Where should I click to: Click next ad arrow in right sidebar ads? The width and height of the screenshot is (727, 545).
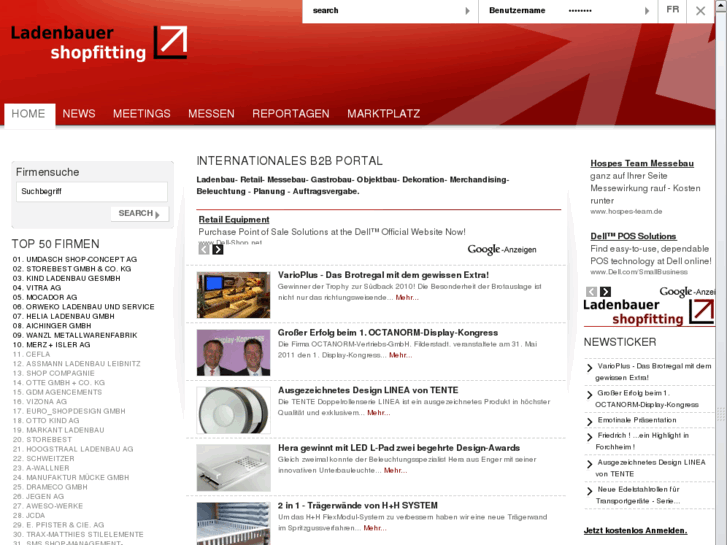tap(606, 292)
